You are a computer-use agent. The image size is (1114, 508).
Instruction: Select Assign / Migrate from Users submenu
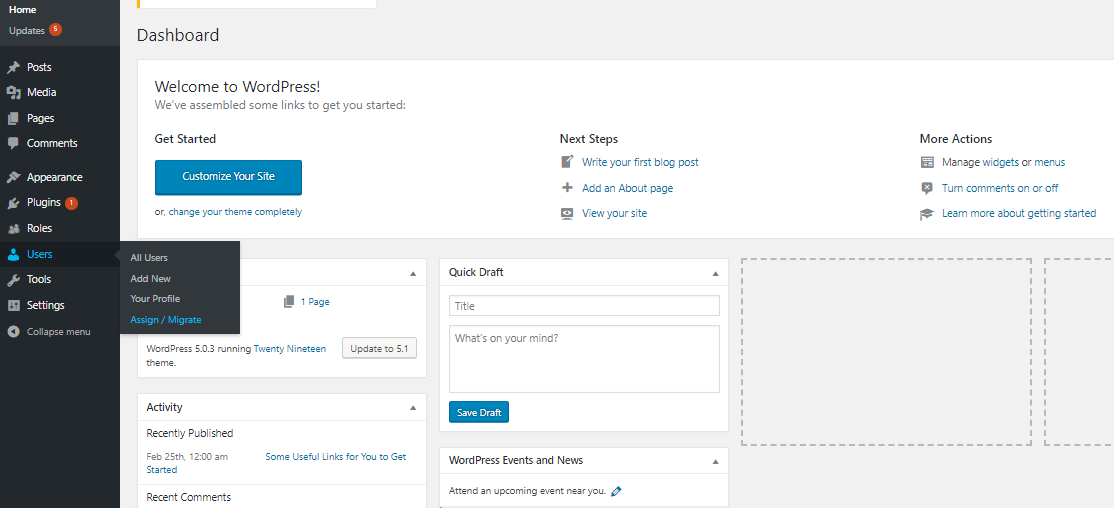[x=166, y=320]
